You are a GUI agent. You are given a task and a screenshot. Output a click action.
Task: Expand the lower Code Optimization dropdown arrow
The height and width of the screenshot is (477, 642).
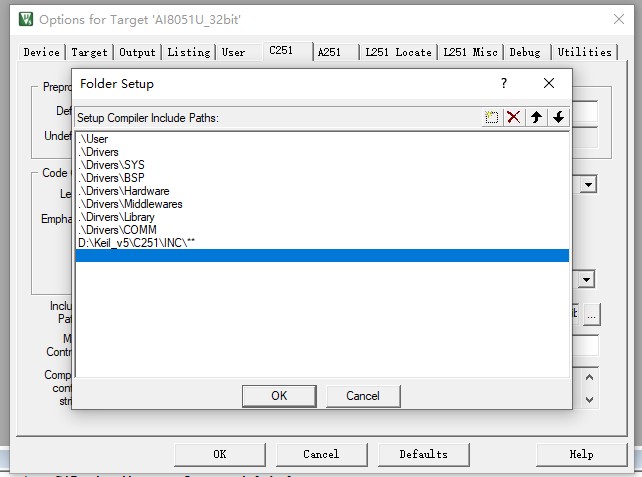point(586,280)
